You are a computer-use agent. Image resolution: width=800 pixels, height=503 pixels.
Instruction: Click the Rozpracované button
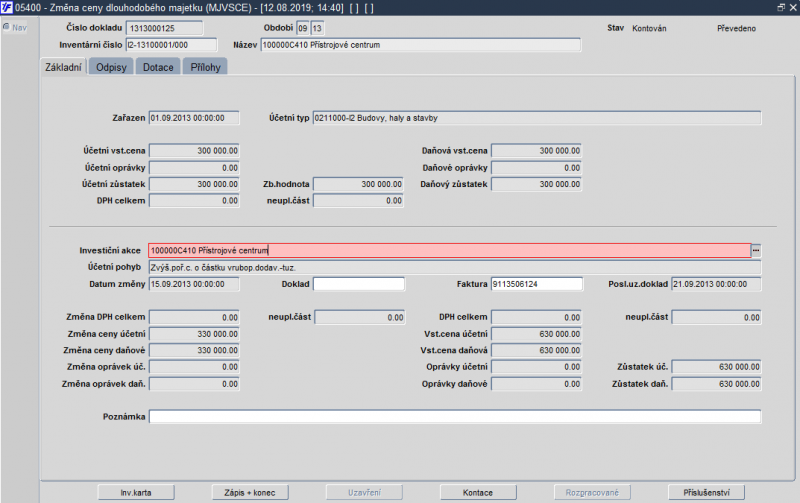coord(592,492)
